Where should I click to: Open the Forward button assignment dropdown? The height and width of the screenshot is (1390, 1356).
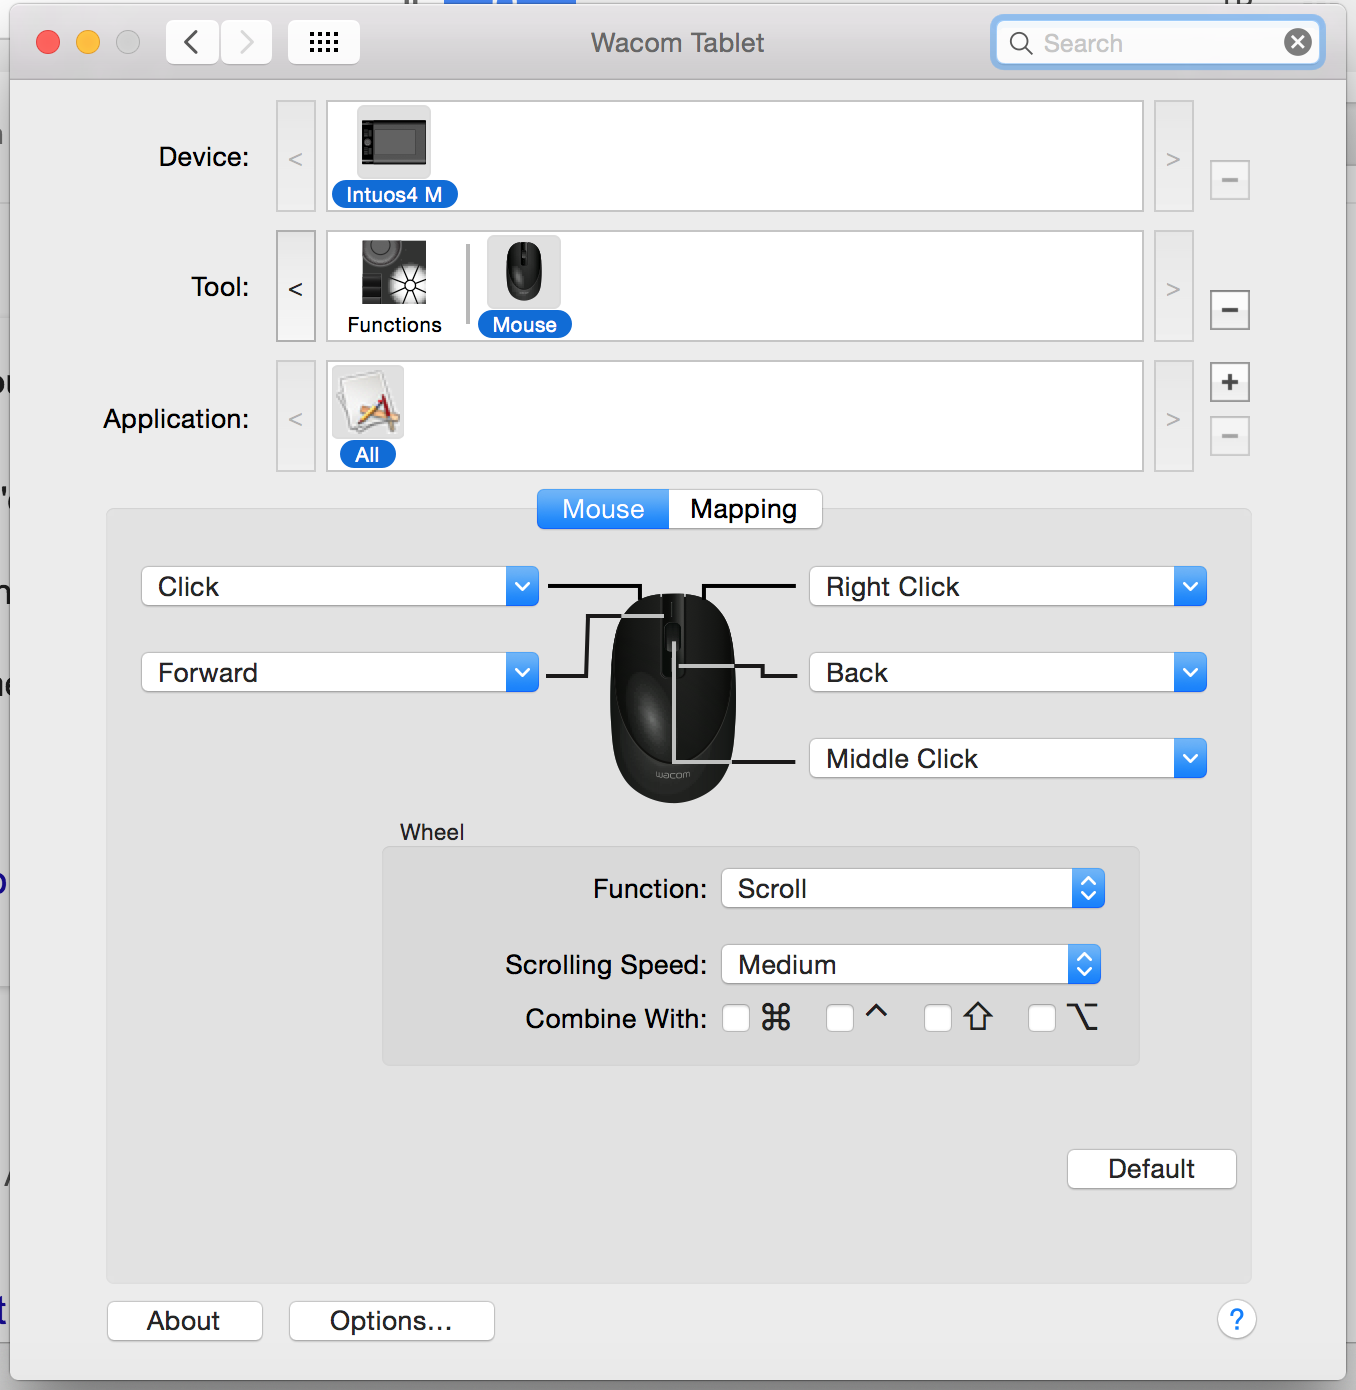[x=340, y=673]
